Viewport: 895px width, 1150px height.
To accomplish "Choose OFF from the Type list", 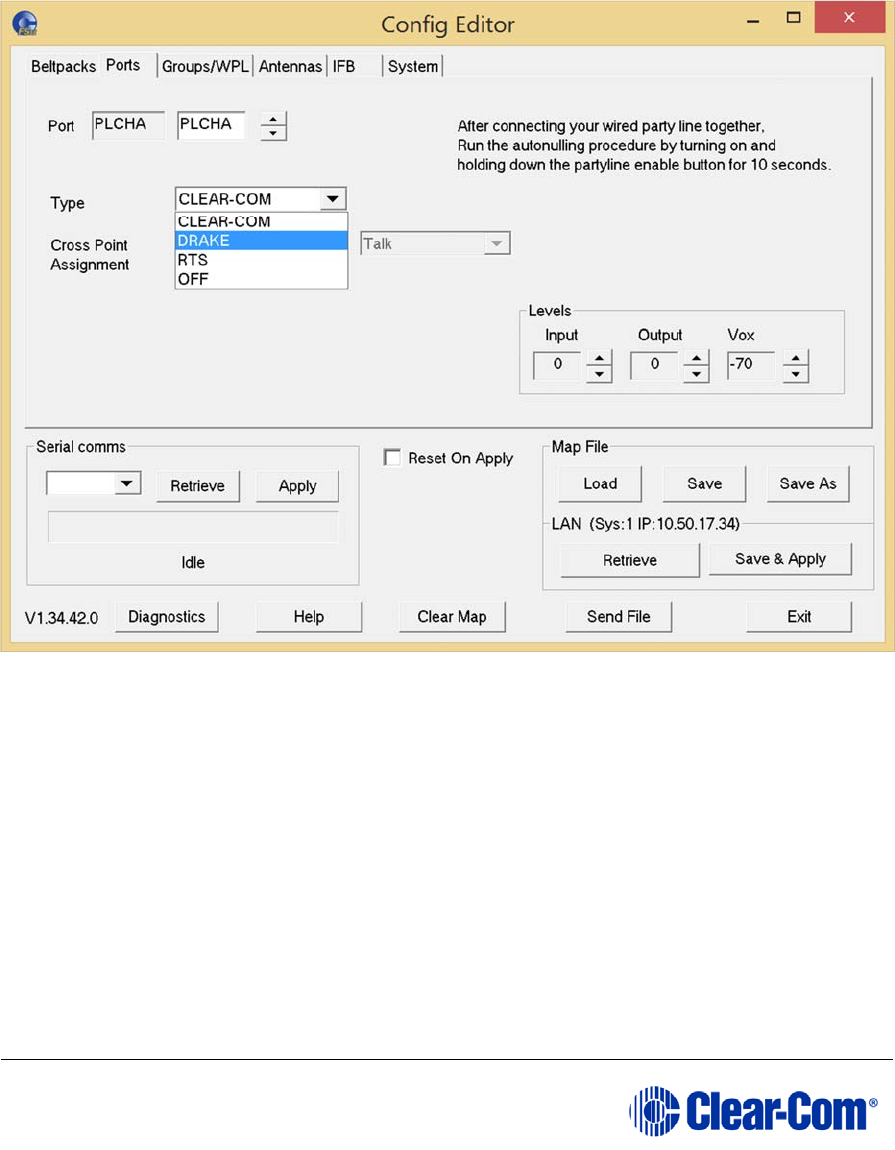I will tap(260, 279).
